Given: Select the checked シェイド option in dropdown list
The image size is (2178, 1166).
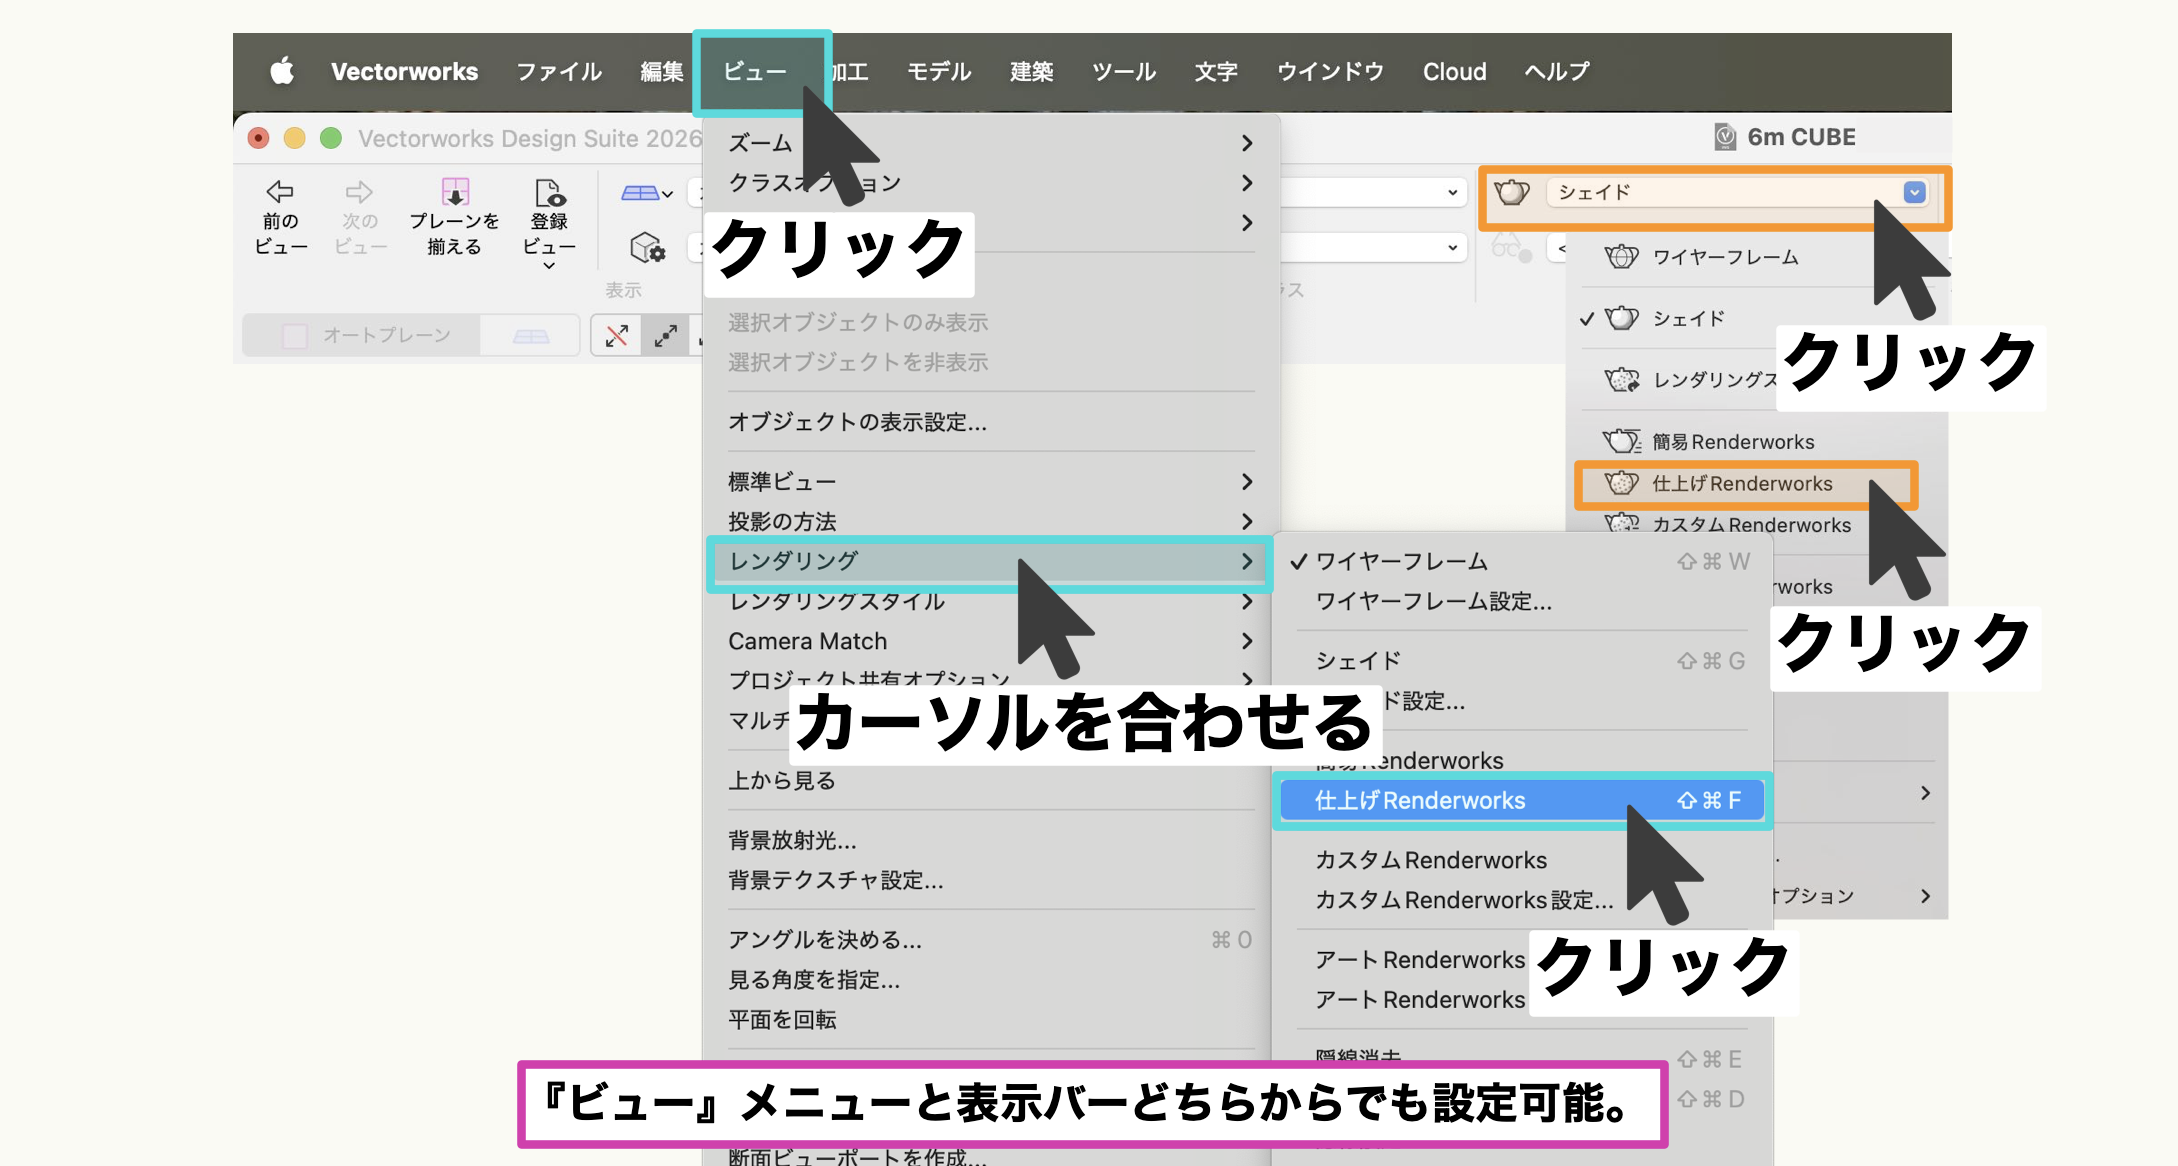Looking at the screenshot, I should [x=1688, y=319].
